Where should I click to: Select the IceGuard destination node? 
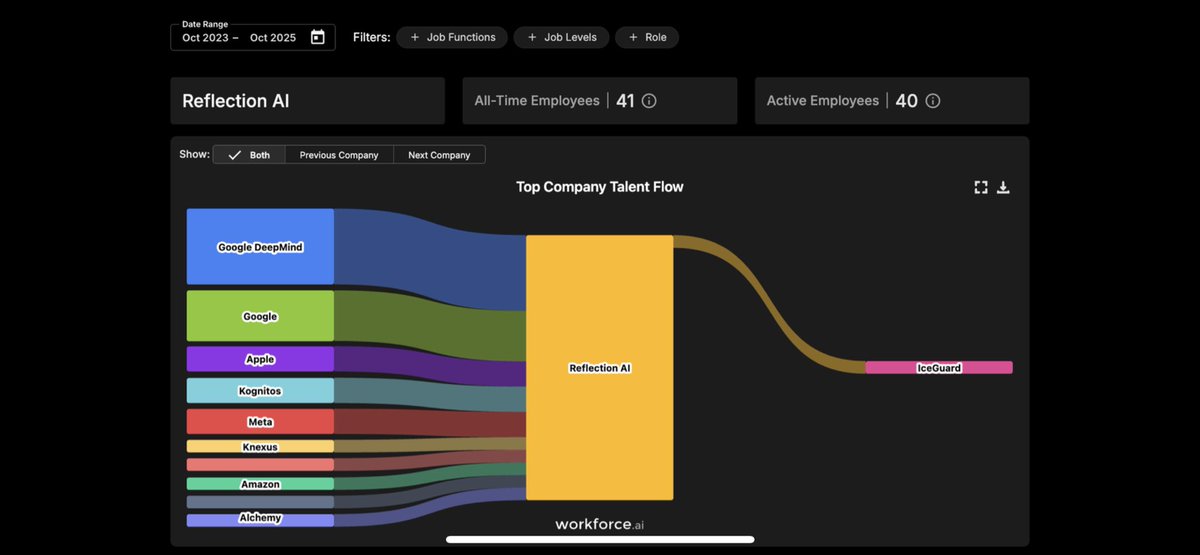tap(939, 368)
